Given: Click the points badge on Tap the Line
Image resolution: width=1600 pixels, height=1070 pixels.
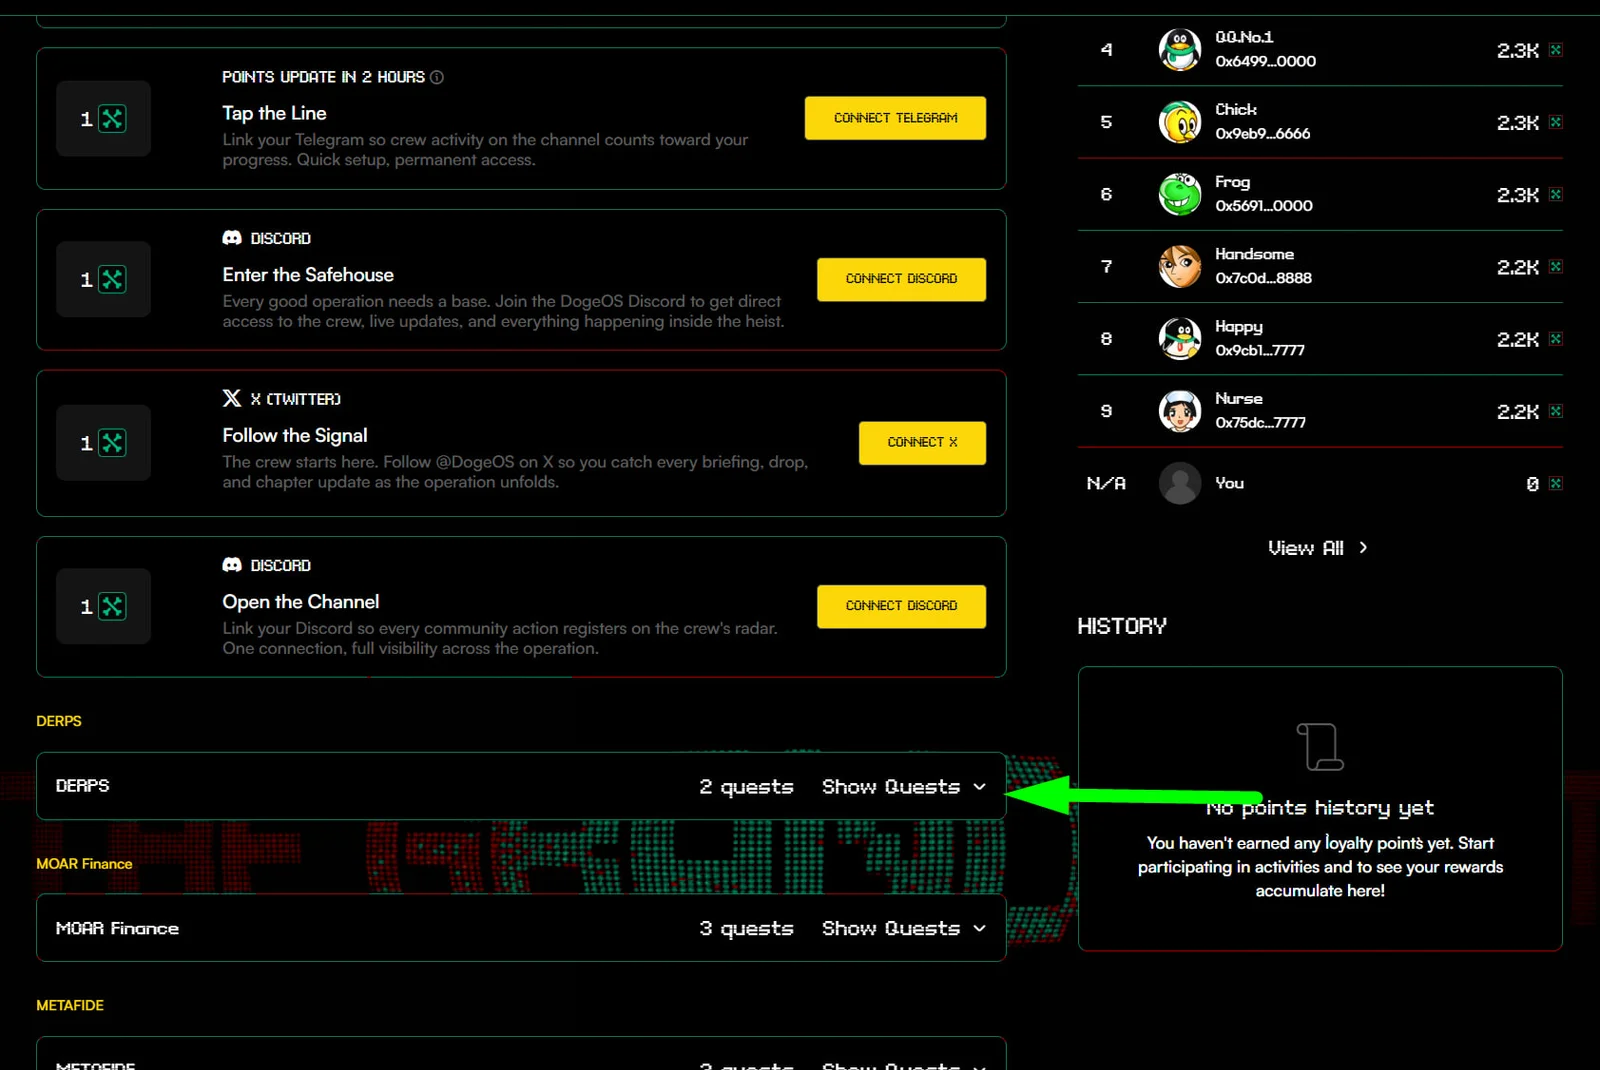Looking at the screenshot, I should click(x=103, y=119).
